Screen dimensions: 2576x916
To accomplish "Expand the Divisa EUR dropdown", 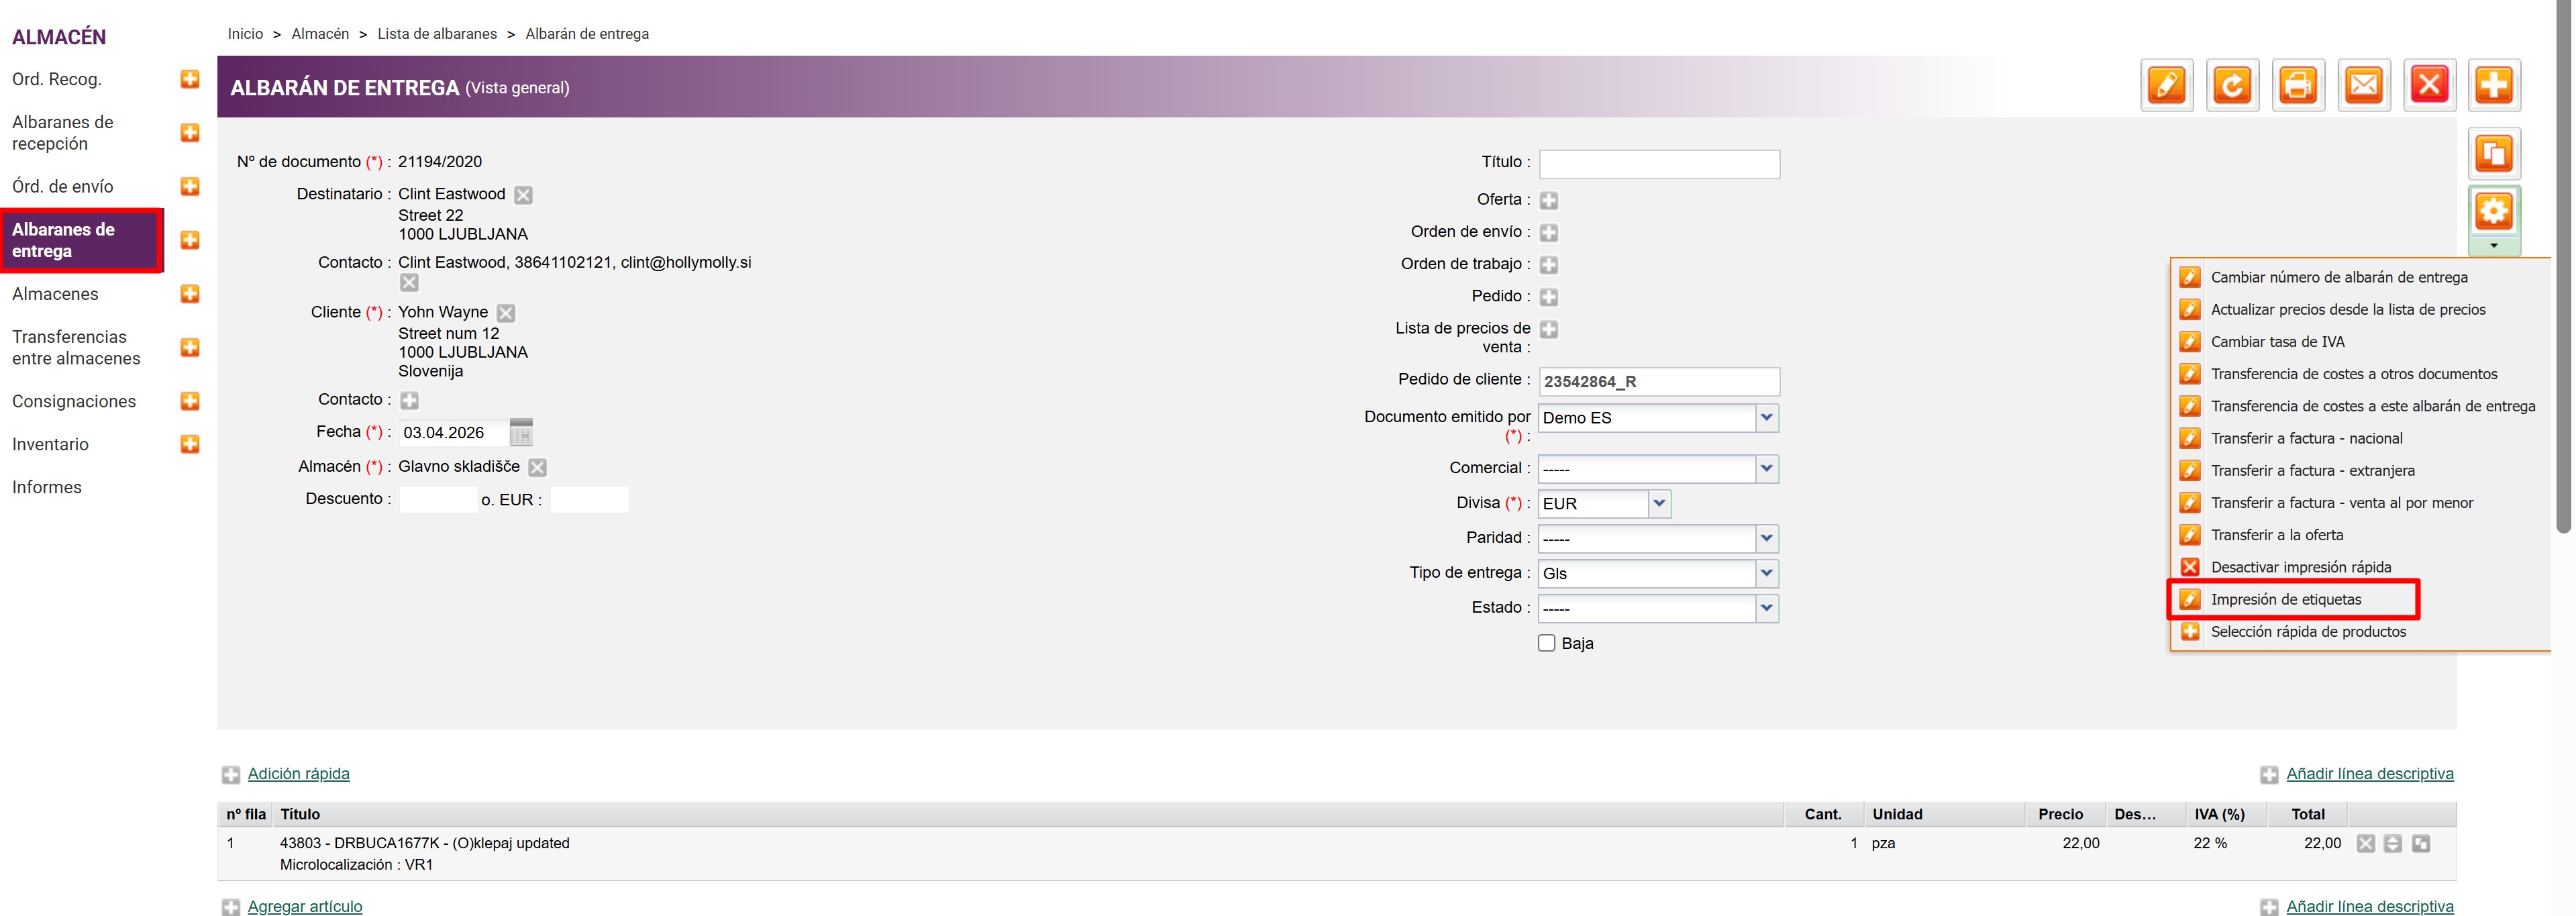I will tap(1659, 503).
